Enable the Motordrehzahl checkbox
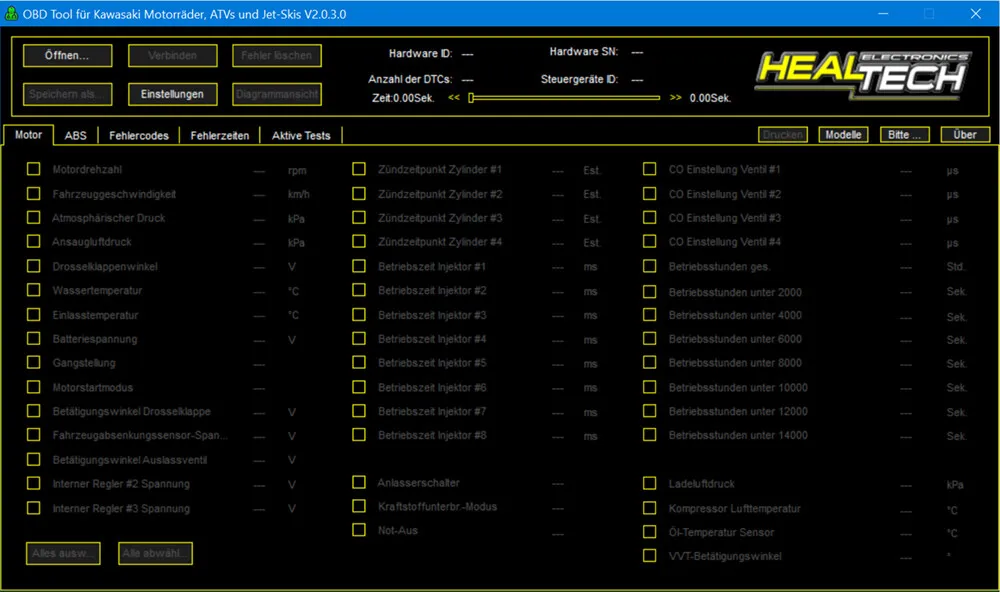 pyautogui.click(x=32, y=170)
